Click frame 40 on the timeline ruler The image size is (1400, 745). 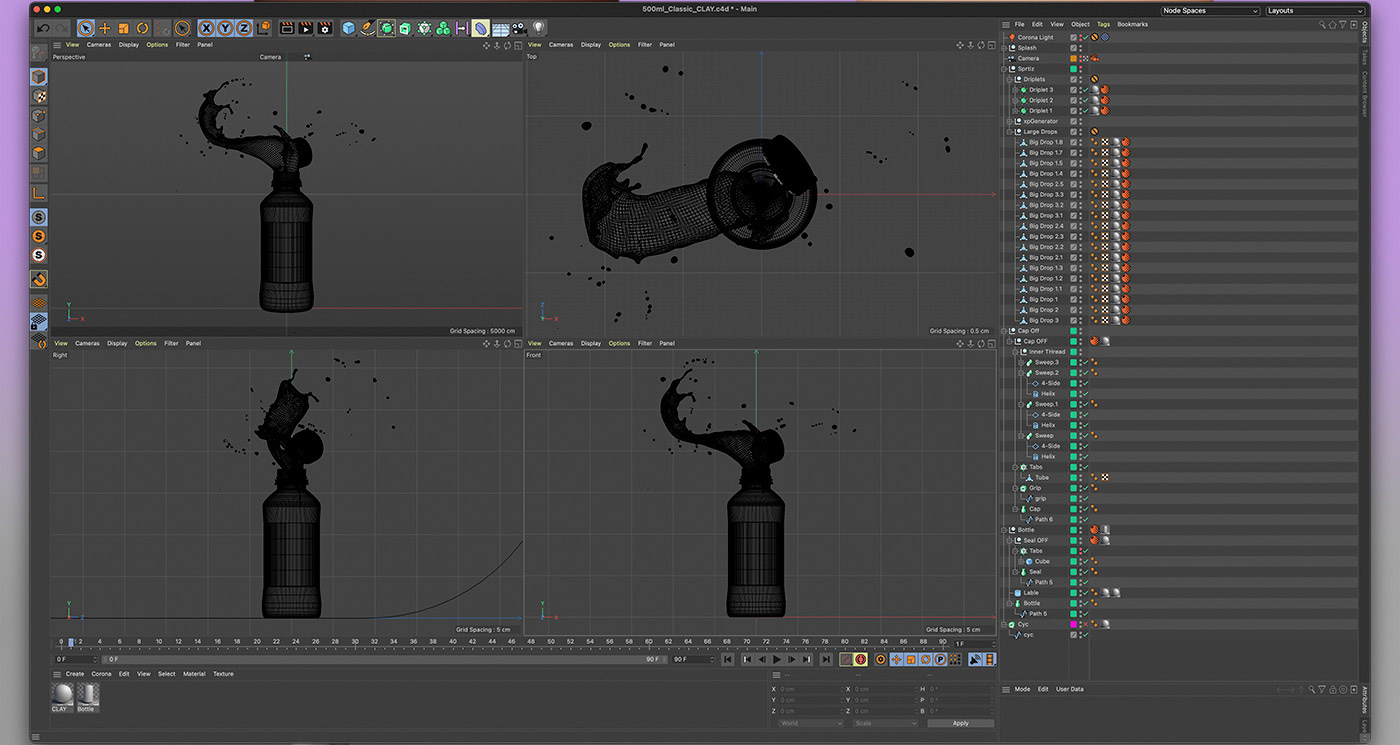452,642
